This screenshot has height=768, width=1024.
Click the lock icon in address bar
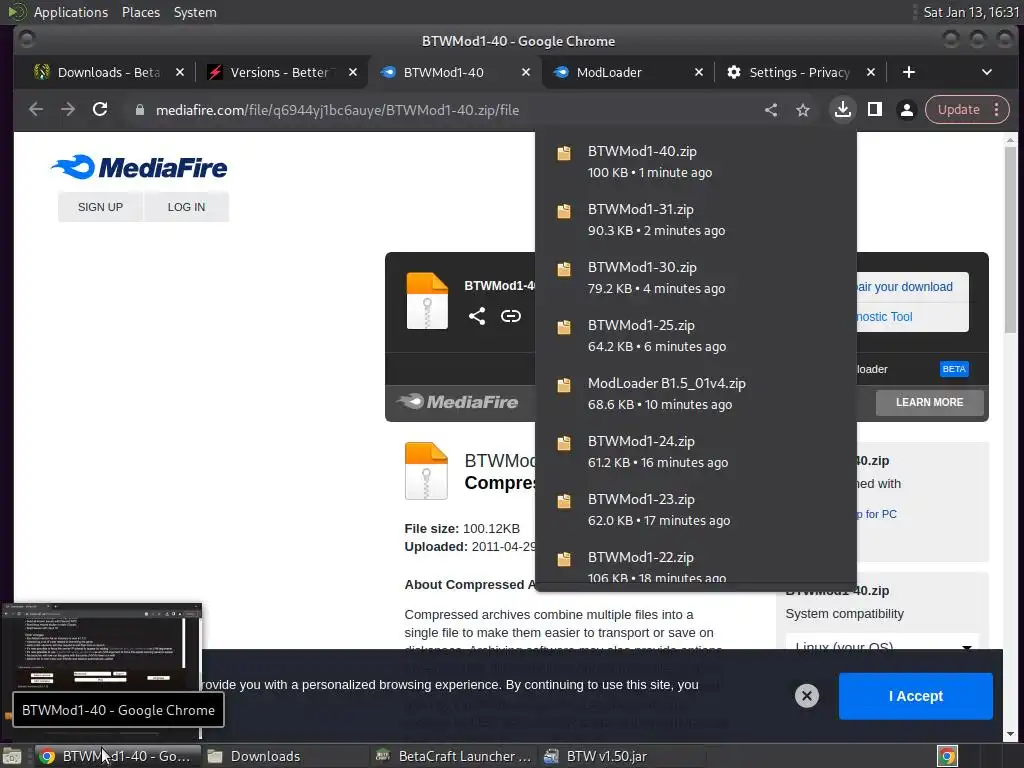(x=139, y=110)
